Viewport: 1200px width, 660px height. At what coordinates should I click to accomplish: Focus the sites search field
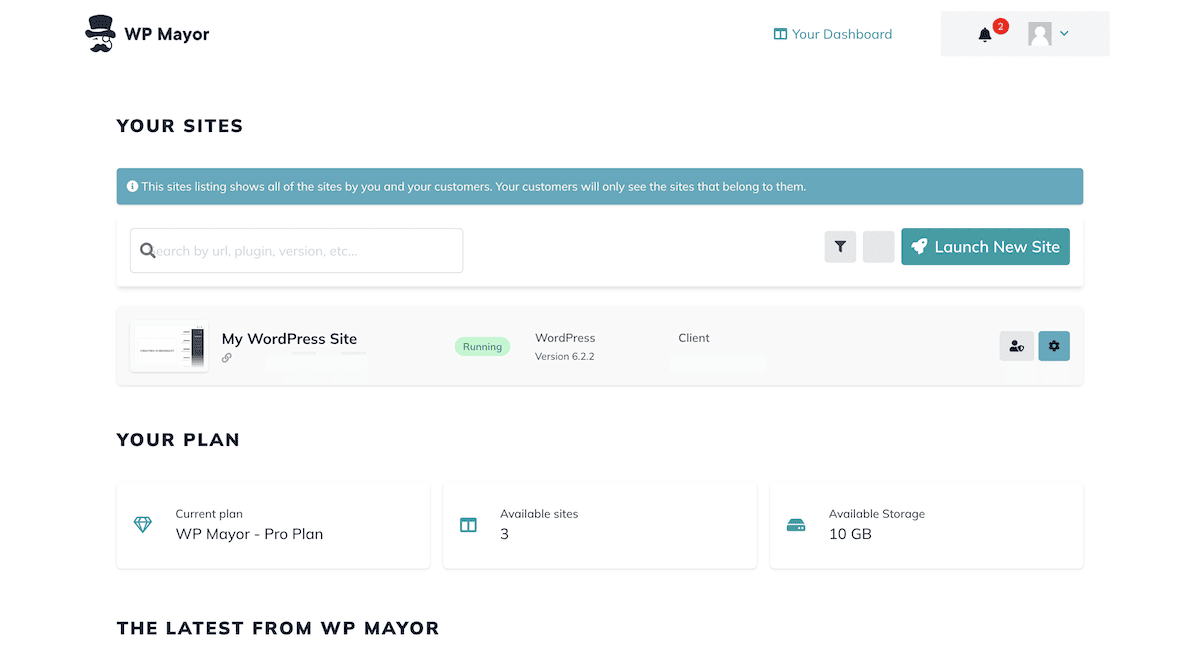296,251
